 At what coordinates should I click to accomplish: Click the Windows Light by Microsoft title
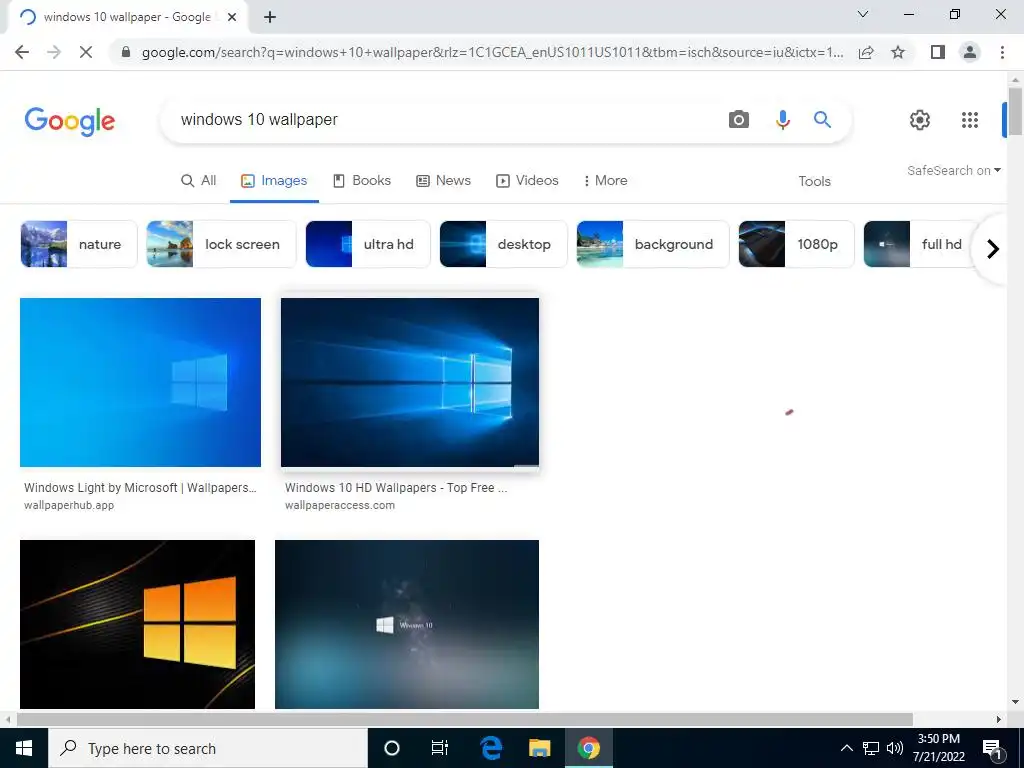140,488
